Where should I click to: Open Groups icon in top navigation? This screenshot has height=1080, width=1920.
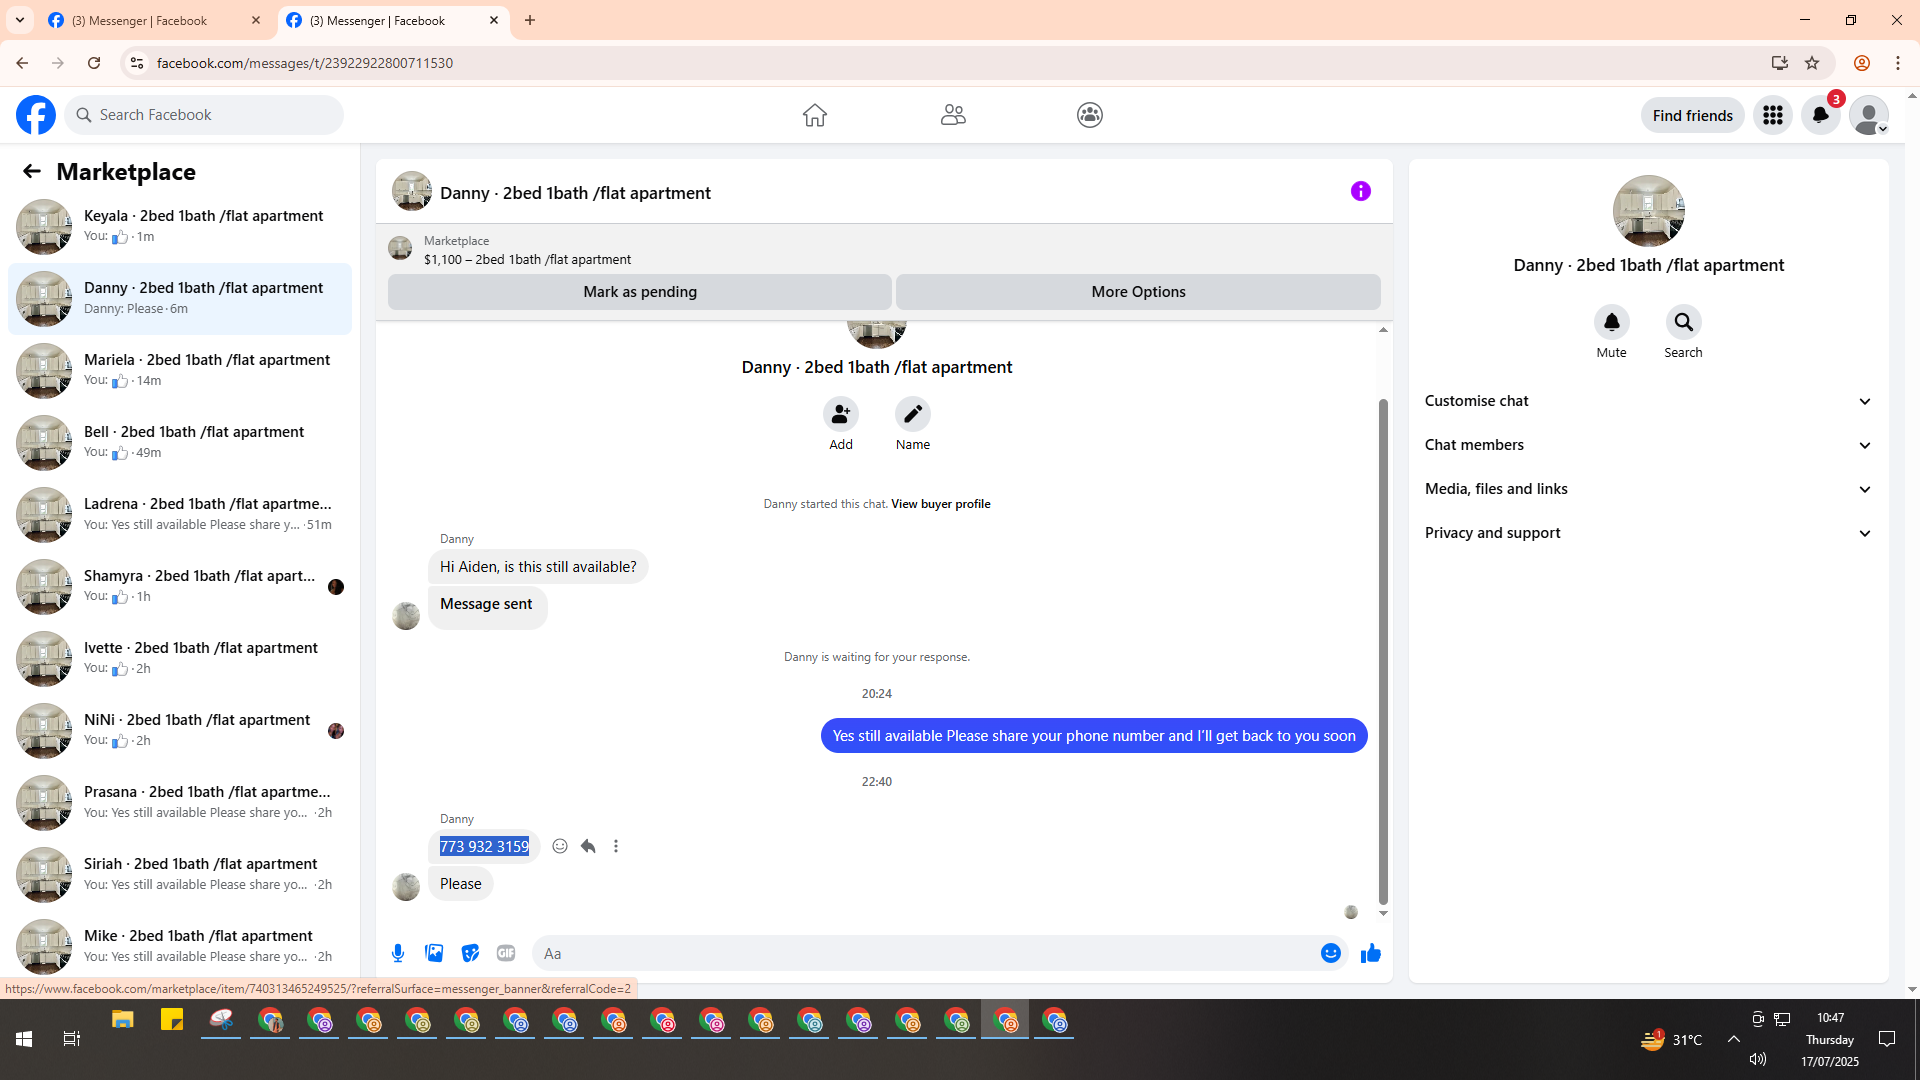[1090, 115]
